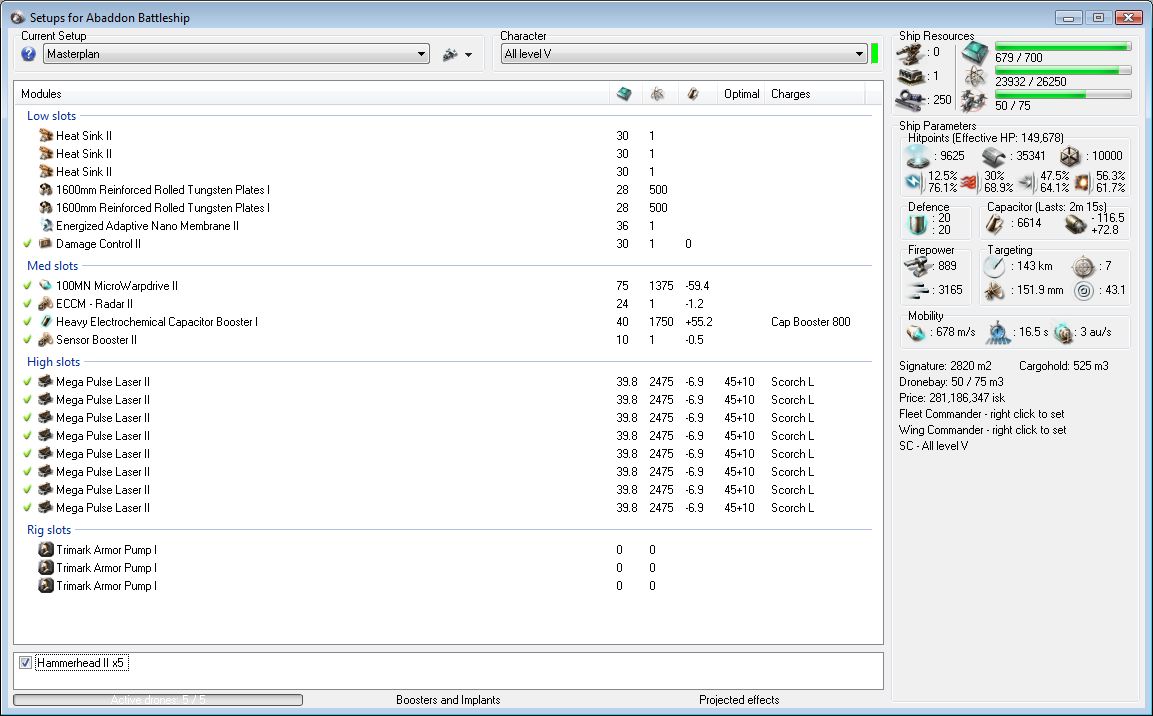Click the Price 281,186,347 isk text

coord(952,398)
